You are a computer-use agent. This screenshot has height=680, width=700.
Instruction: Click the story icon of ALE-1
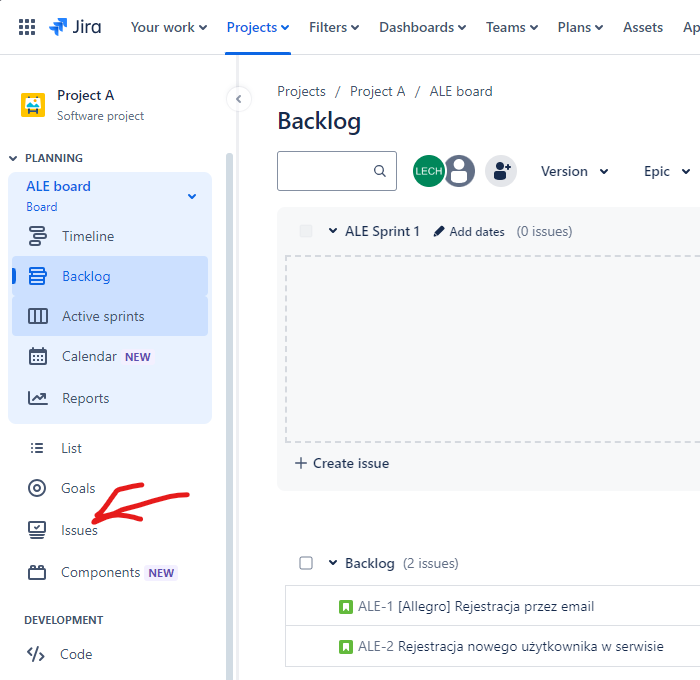(346, 607)
